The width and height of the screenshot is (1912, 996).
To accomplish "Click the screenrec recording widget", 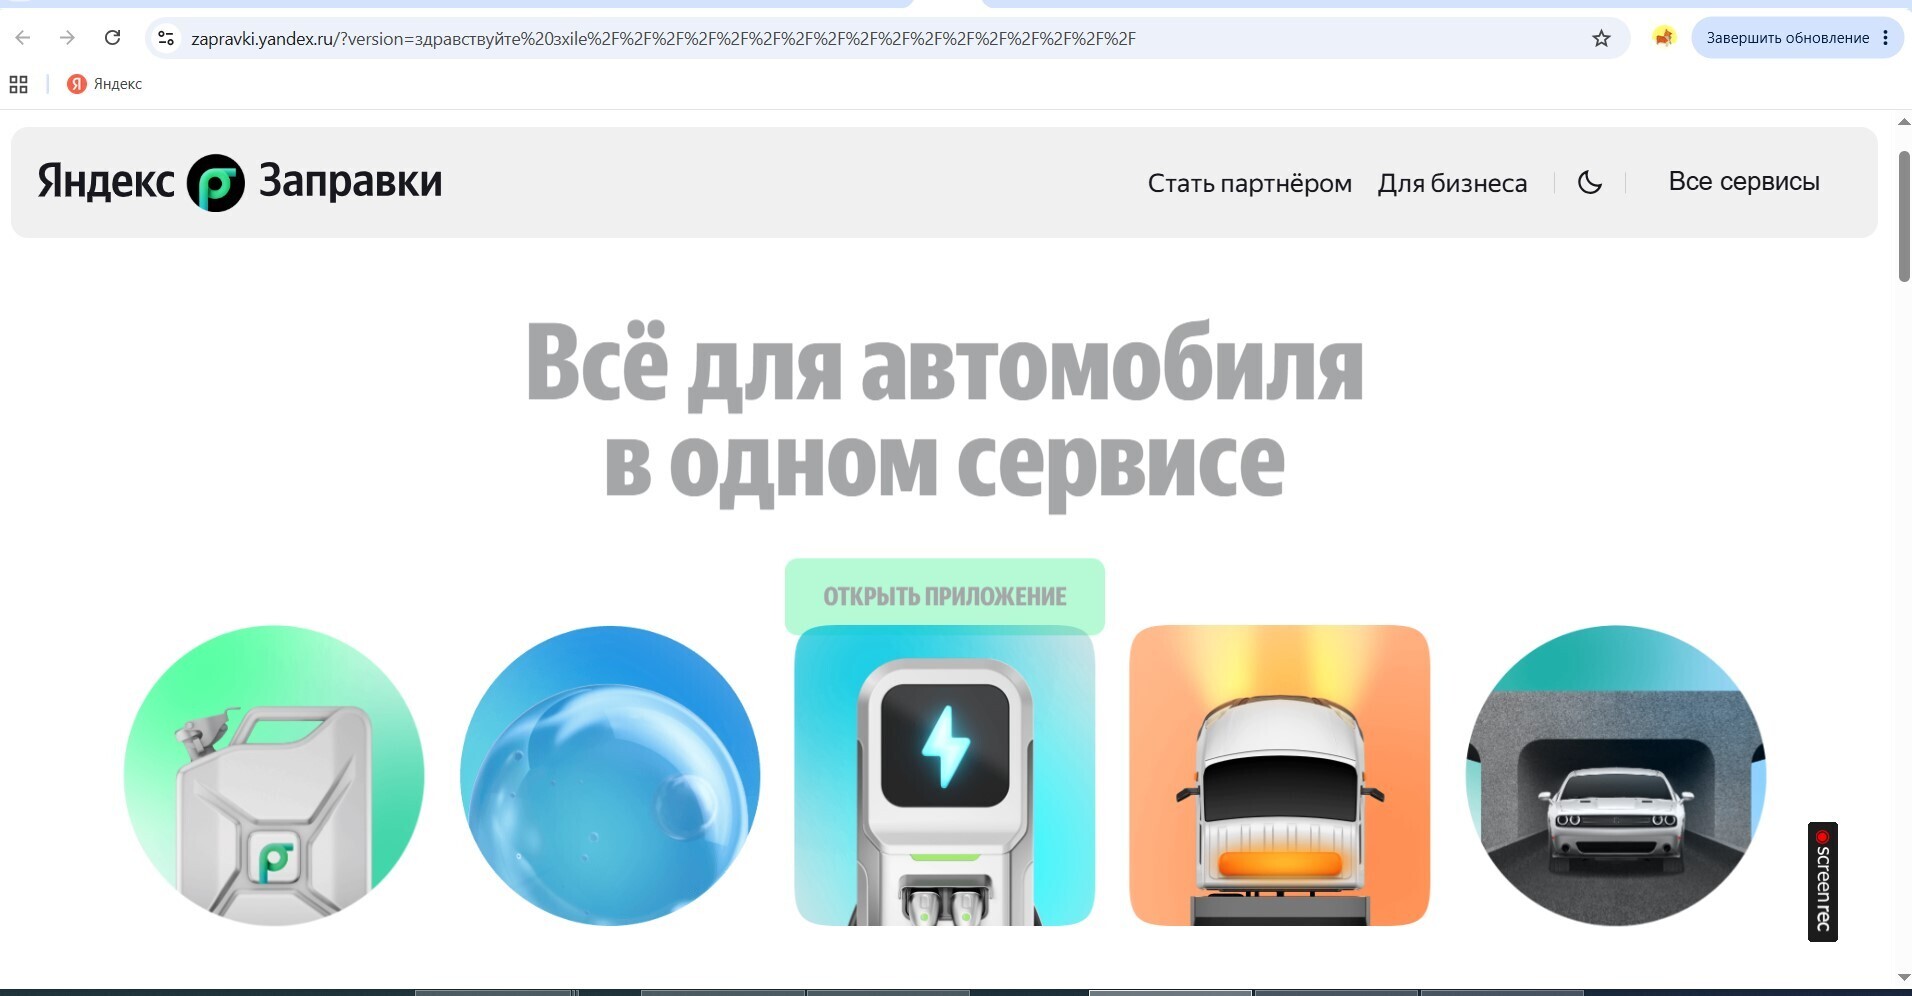I will tap(1822, 882).
